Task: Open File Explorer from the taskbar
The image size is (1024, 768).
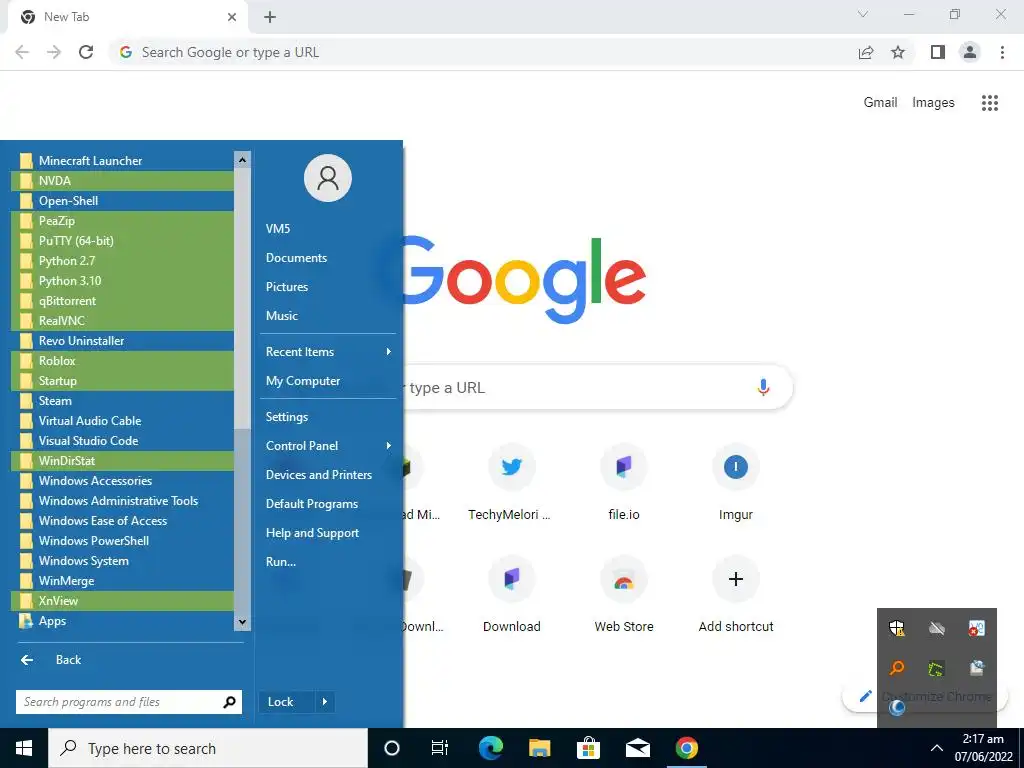Action: pos(539,748)
